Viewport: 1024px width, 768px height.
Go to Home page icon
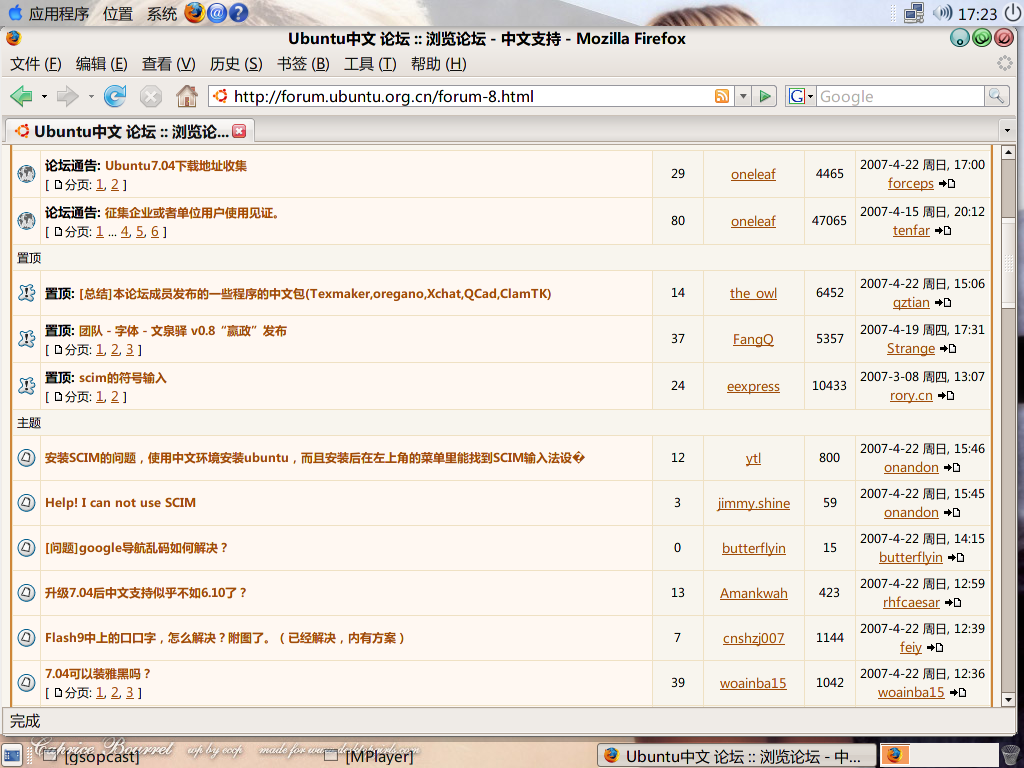tap(187, 97)
